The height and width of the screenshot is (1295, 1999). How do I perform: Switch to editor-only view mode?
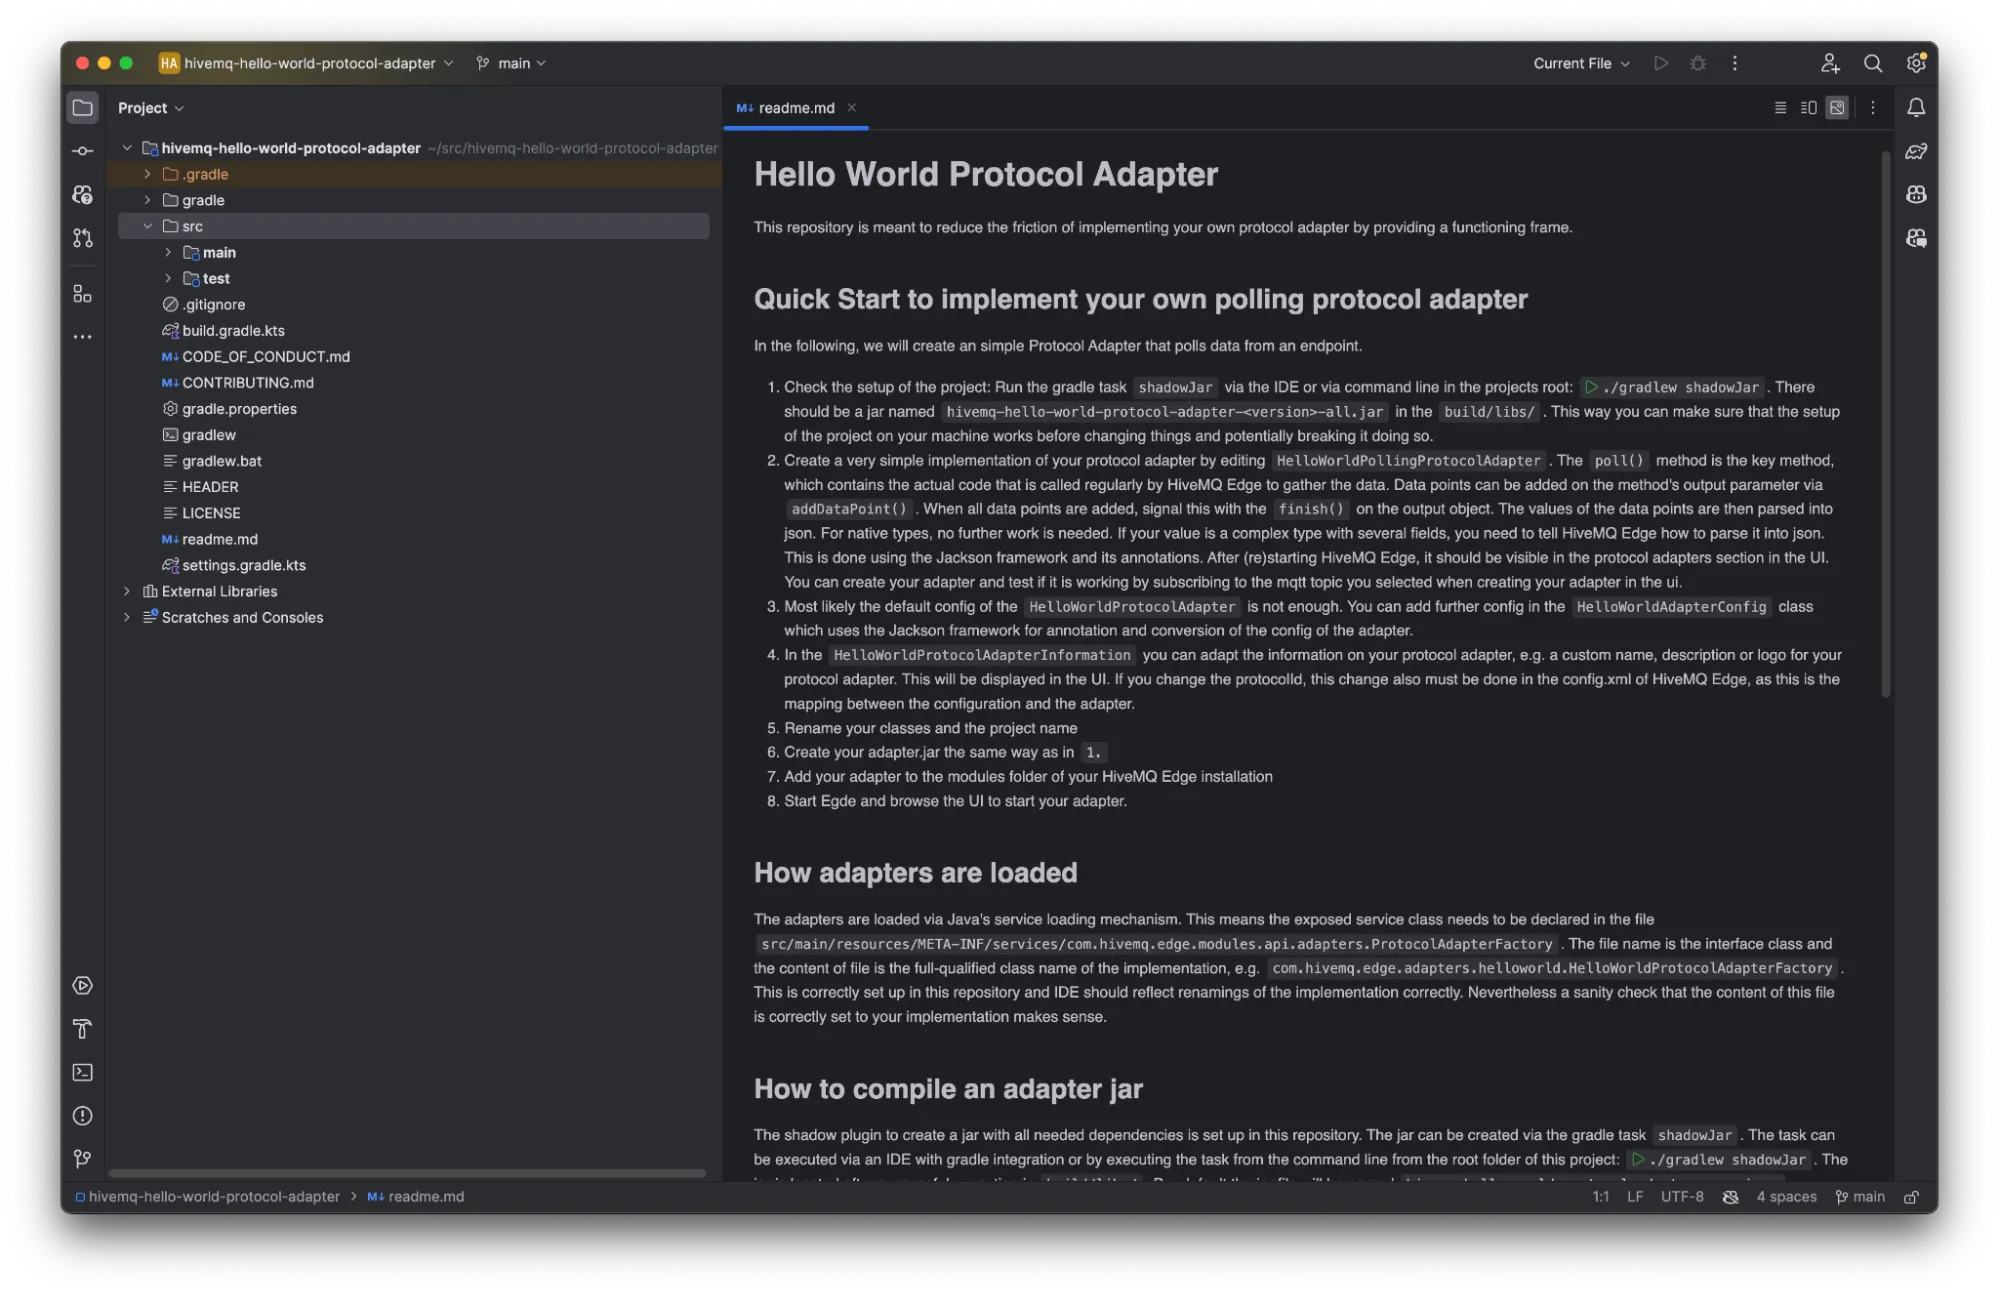coord(1780,108)
